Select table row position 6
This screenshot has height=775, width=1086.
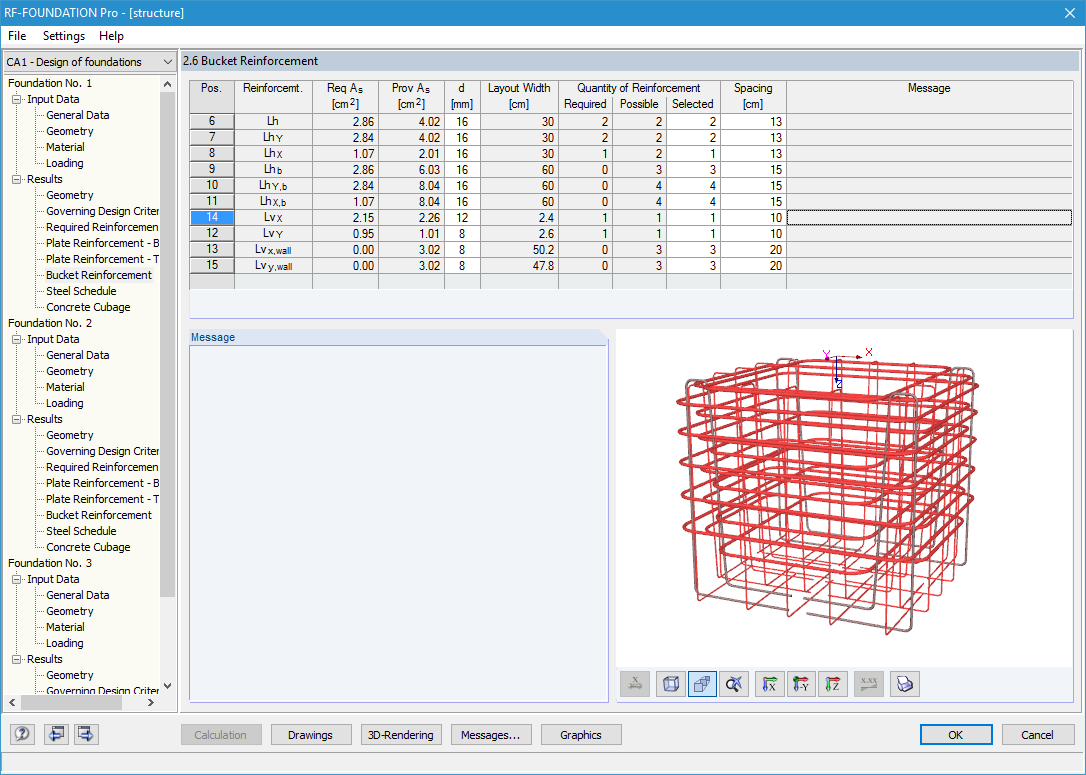point(212,121)
